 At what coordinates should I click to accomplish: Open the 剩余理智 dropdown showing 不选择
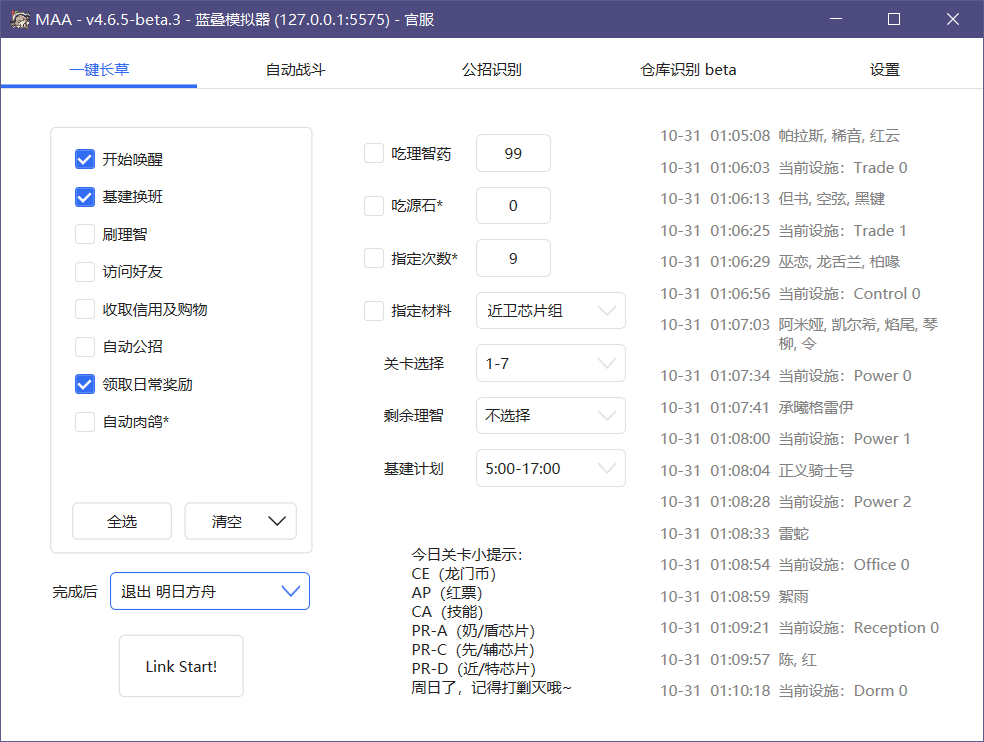[x=551, y=416]
